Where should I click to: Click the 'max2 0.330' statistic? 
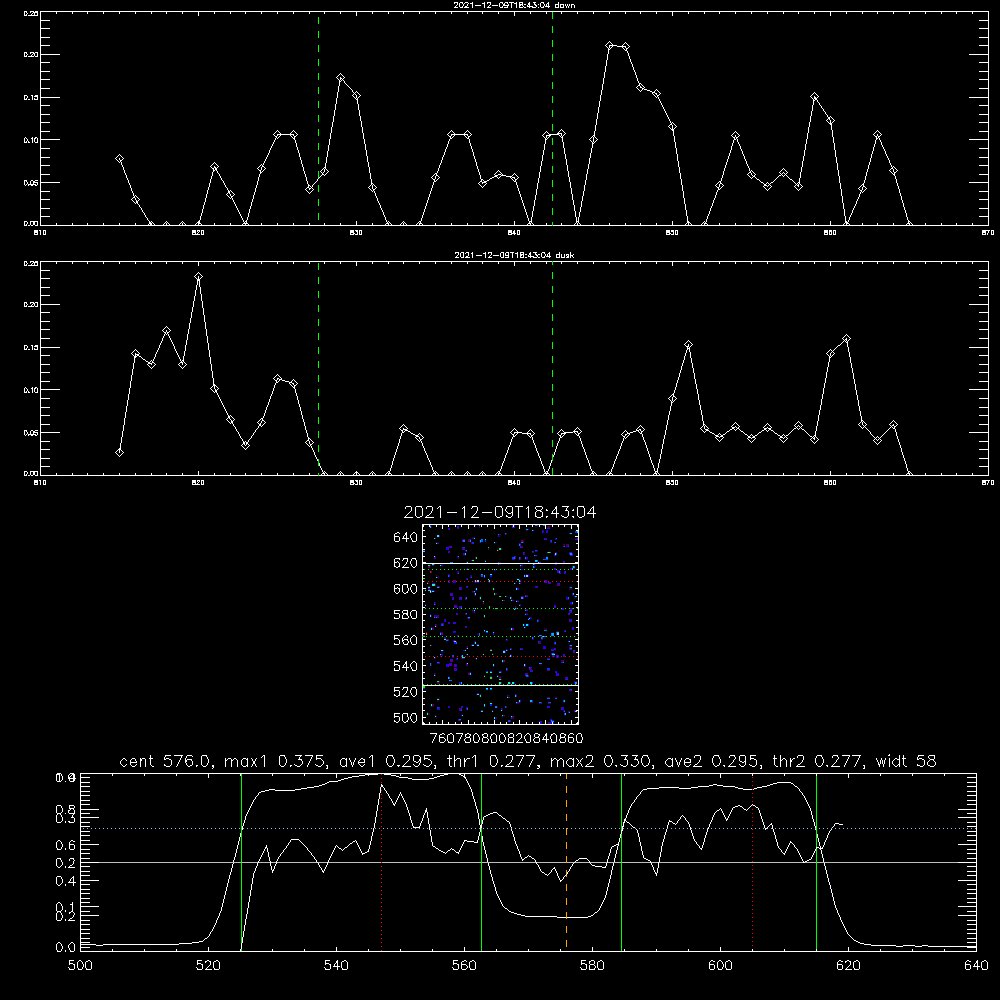[x=599, y=761]
